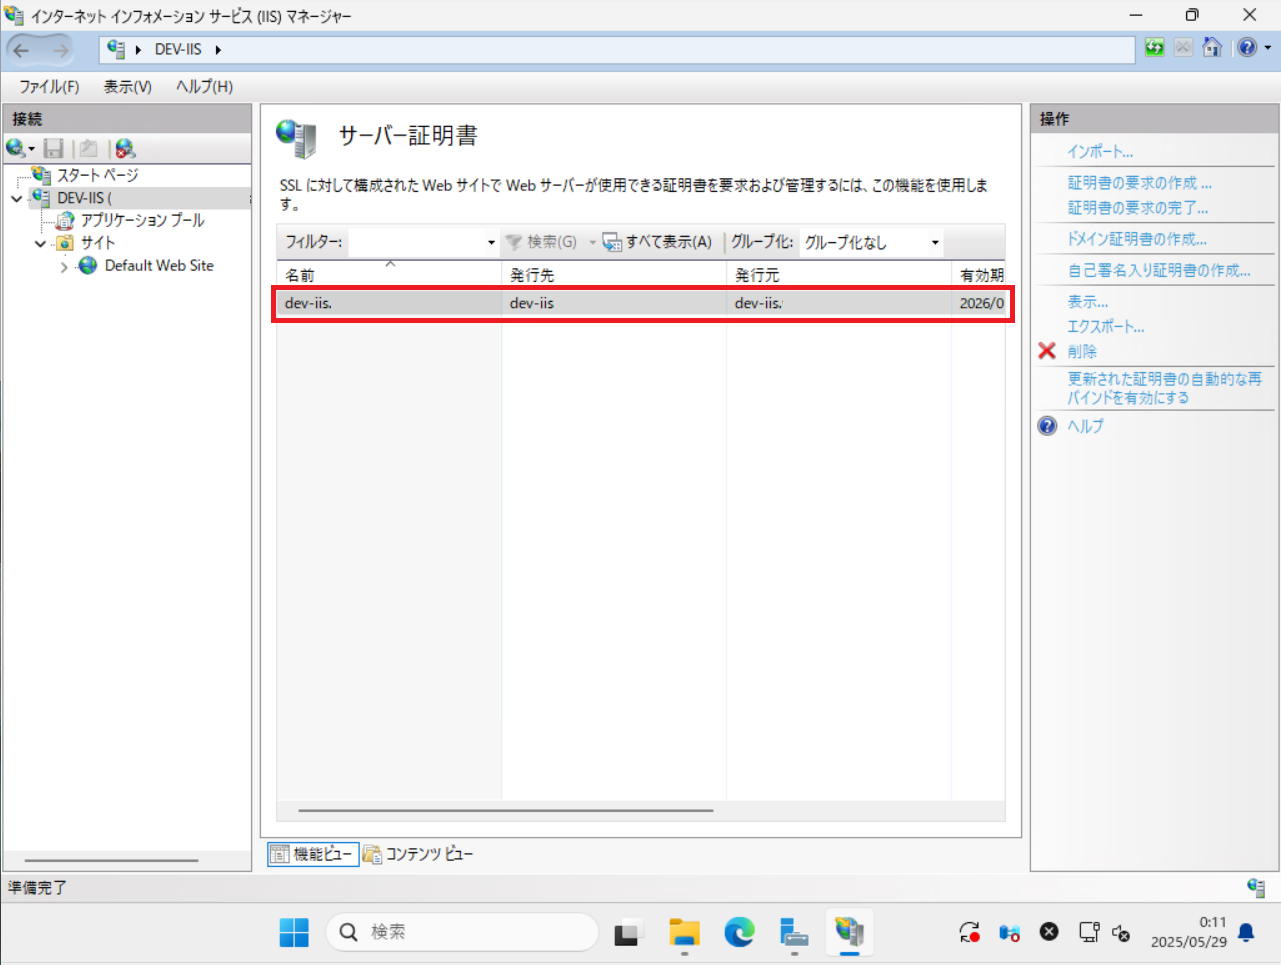Click the taskbar search box
This screenshot has width=1281, height=965.
461,932
